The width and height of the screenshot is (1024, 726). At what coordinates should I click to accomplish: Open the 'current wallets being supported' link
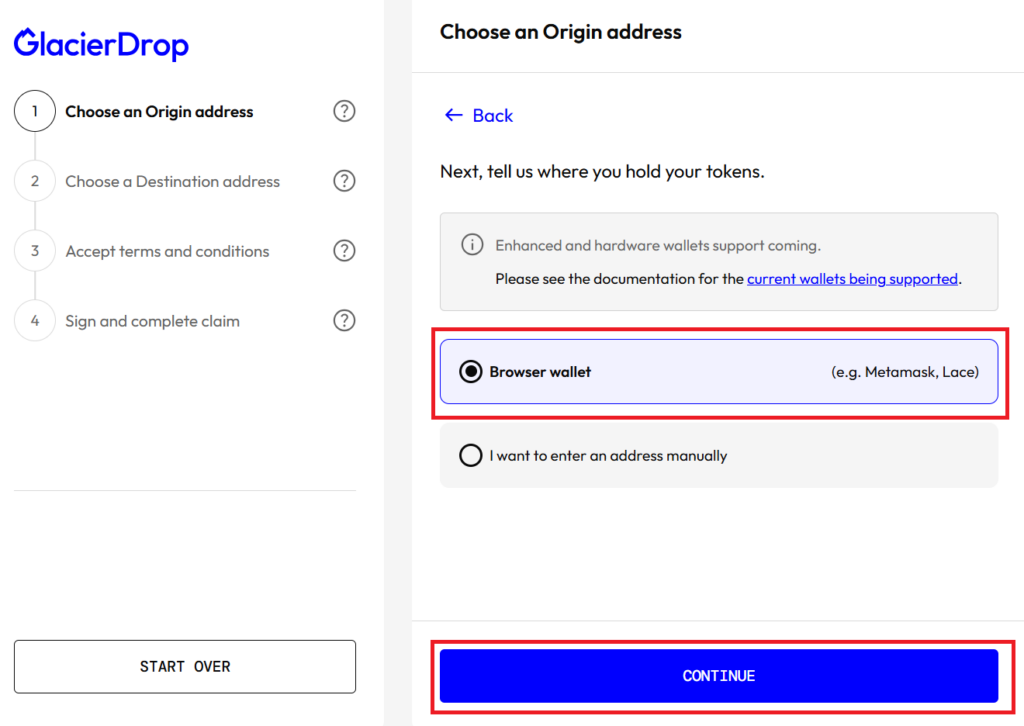pyautogui.click(x=852, y=279)
